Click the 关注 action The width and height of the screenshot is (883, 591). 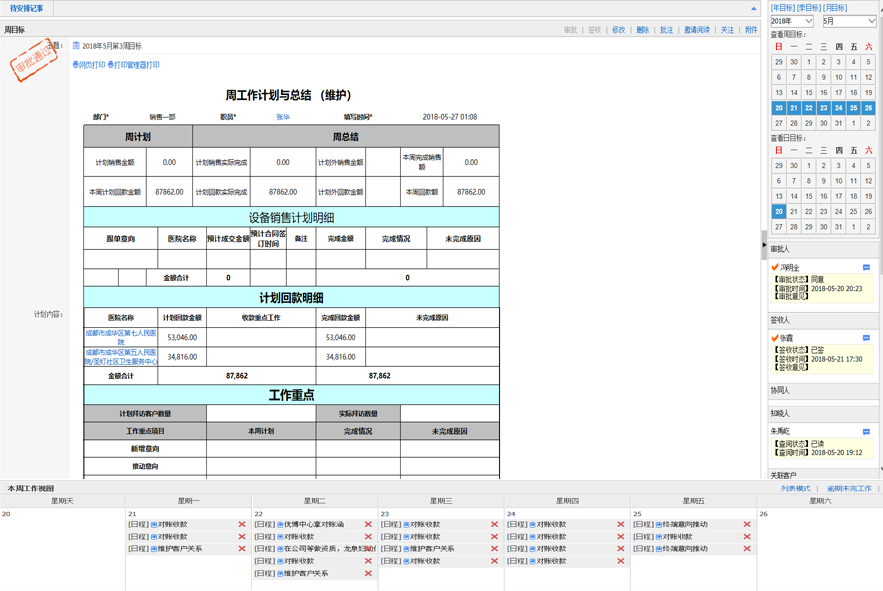pos(727,30)
